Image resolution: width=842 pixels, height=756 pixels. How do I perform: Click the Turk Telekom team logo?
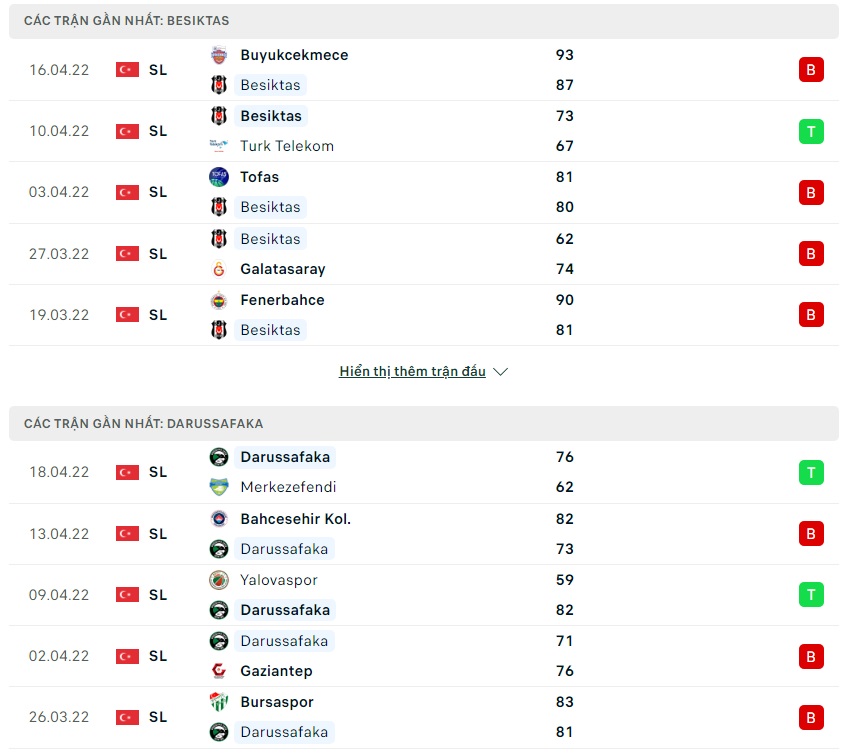[219, 146]
